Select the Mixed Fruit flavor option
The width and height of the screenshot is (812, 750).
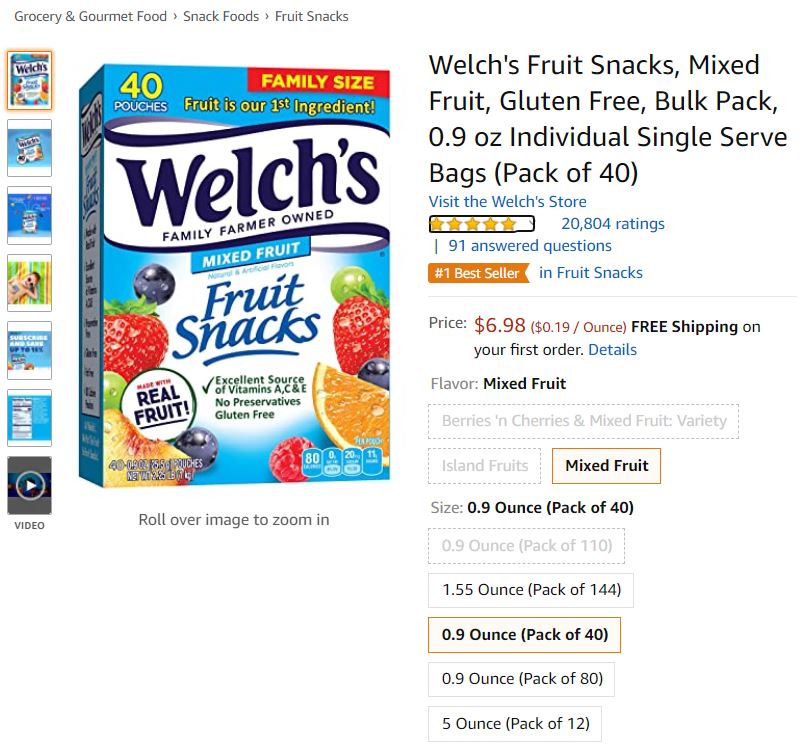pyautogui.click(x=606, y=465)
